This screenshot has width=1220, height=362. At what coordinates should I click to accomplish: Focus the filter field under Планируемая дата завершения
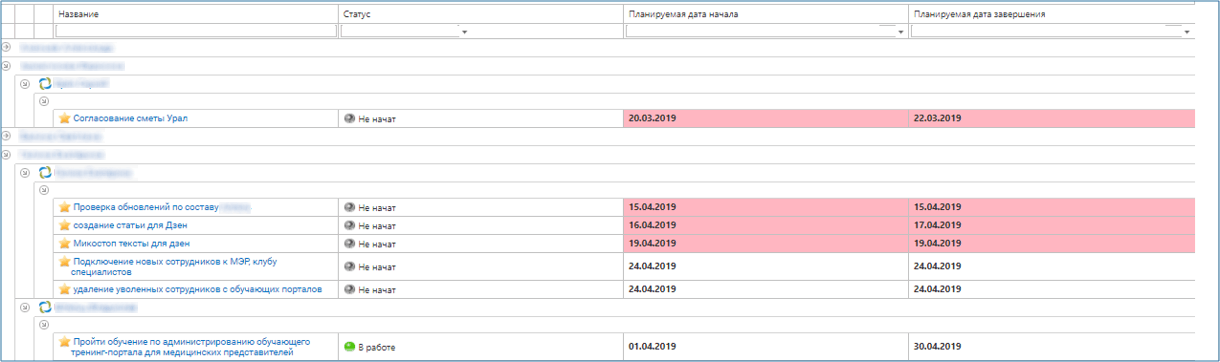pyautogui.click(x=1045, y=32)
